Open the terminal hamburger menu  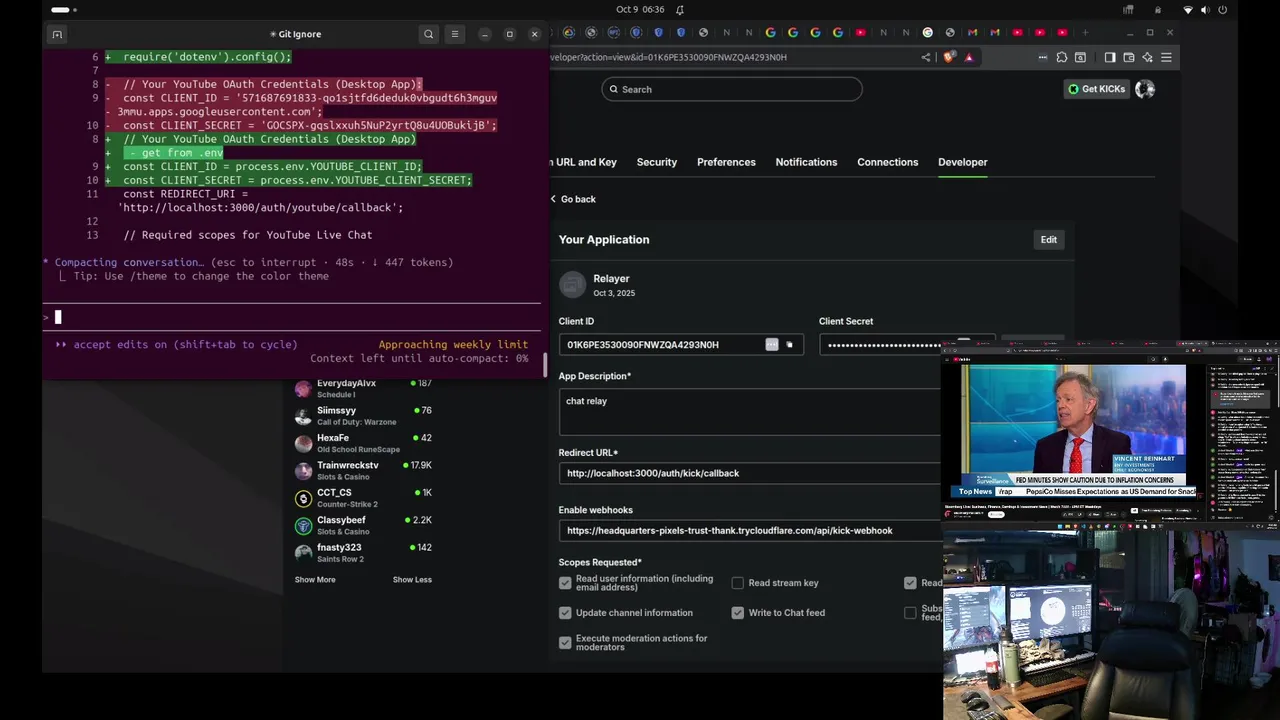tap(455, 34)
